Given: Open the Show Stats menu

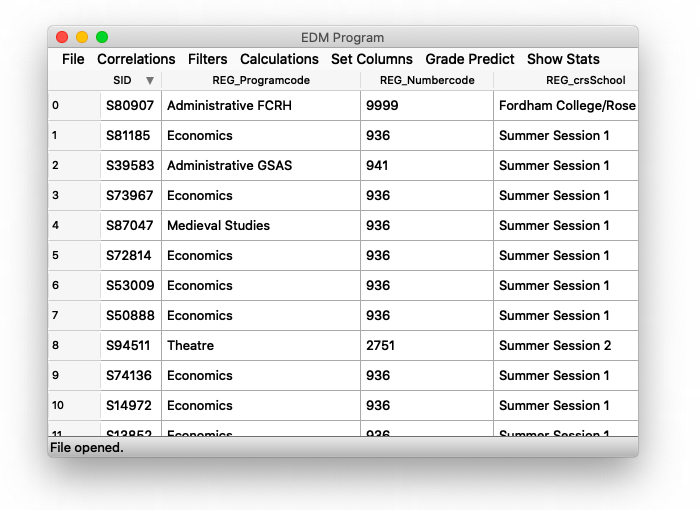Looking at the screenshot, I should 563,59.
